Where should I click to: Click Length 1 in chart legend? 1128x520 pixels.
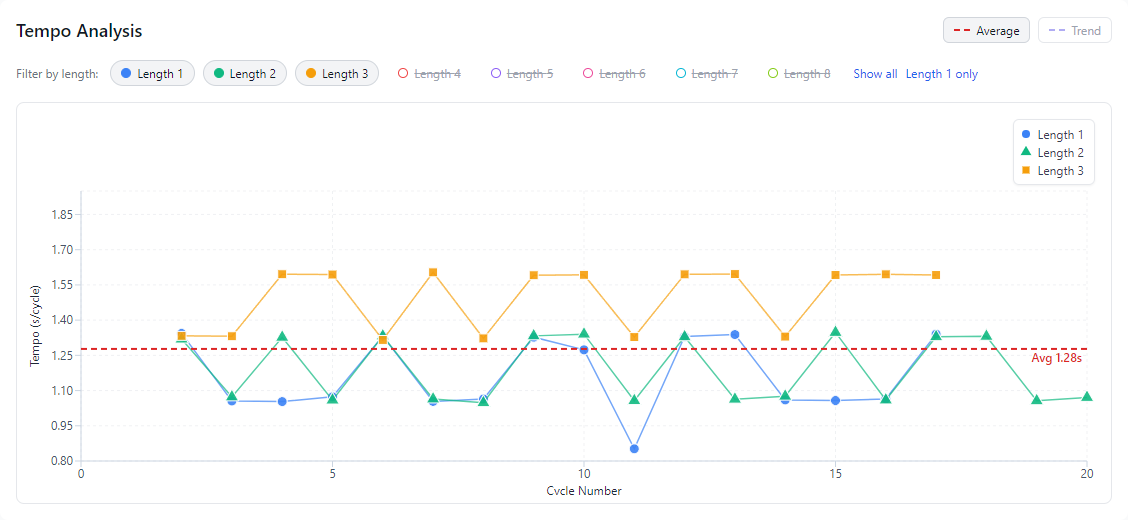[x=1052, y=134]
